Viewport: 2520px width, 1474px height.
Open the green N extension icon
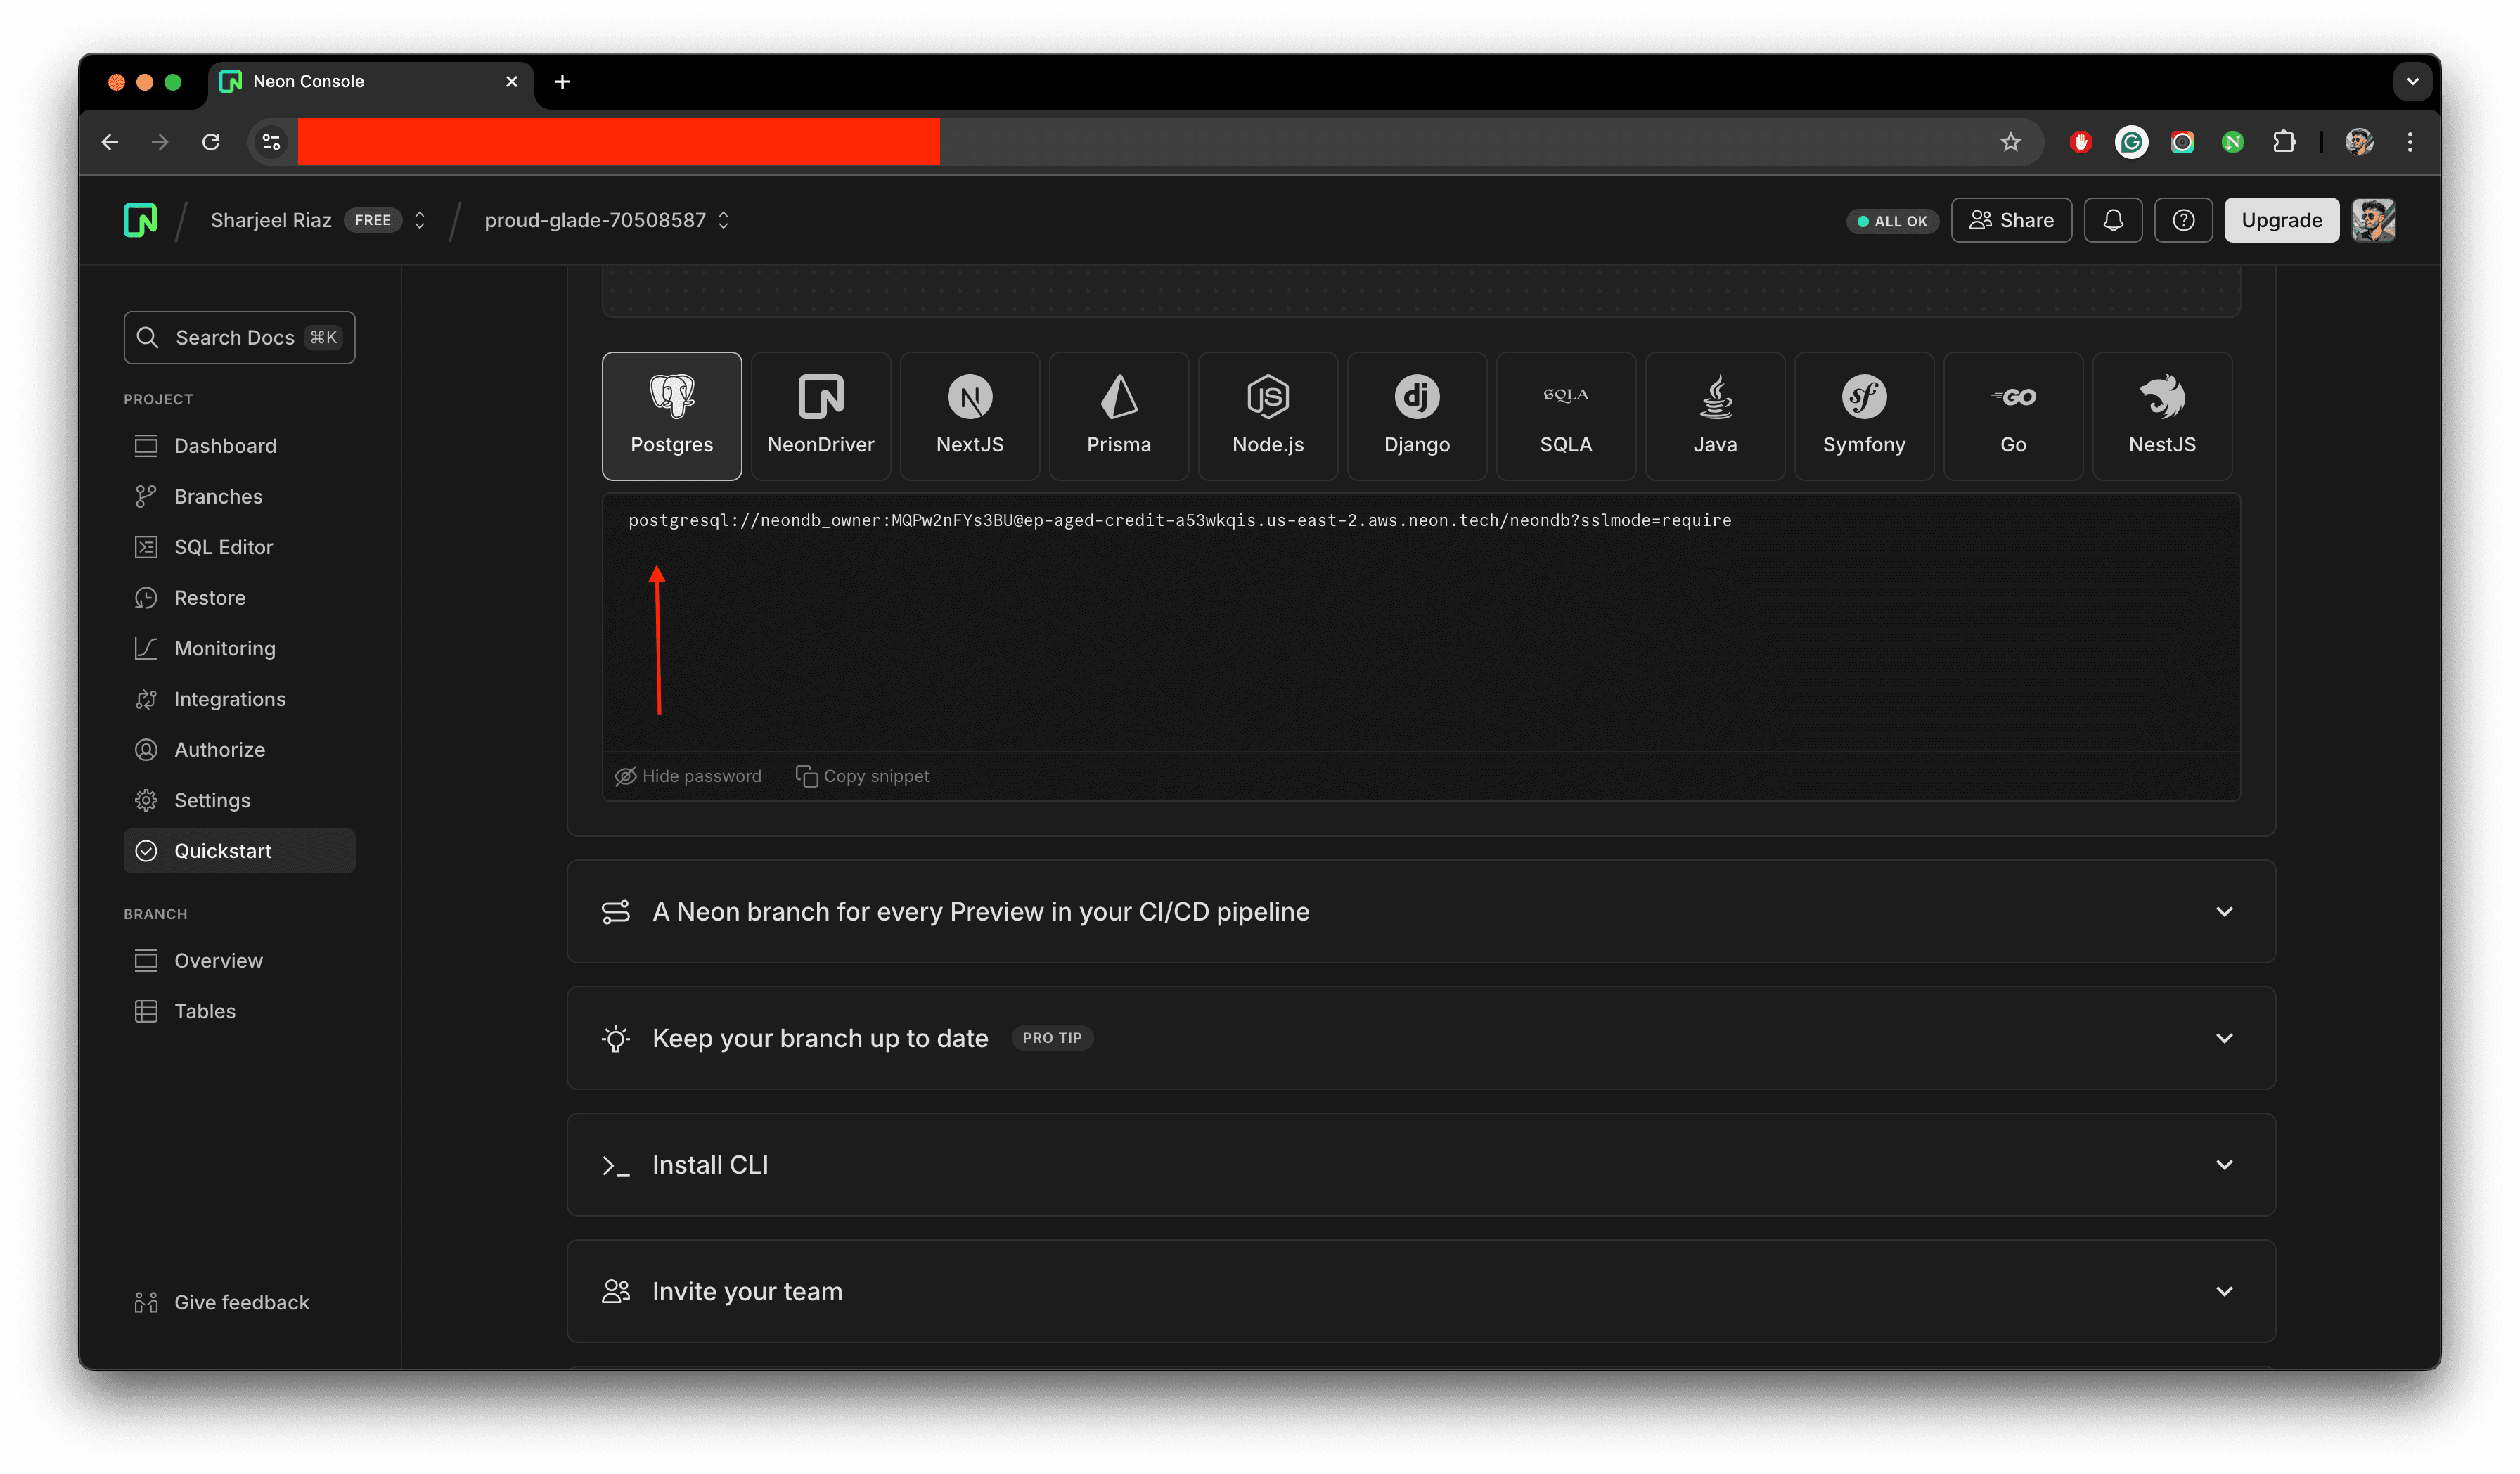[2233, 142]
